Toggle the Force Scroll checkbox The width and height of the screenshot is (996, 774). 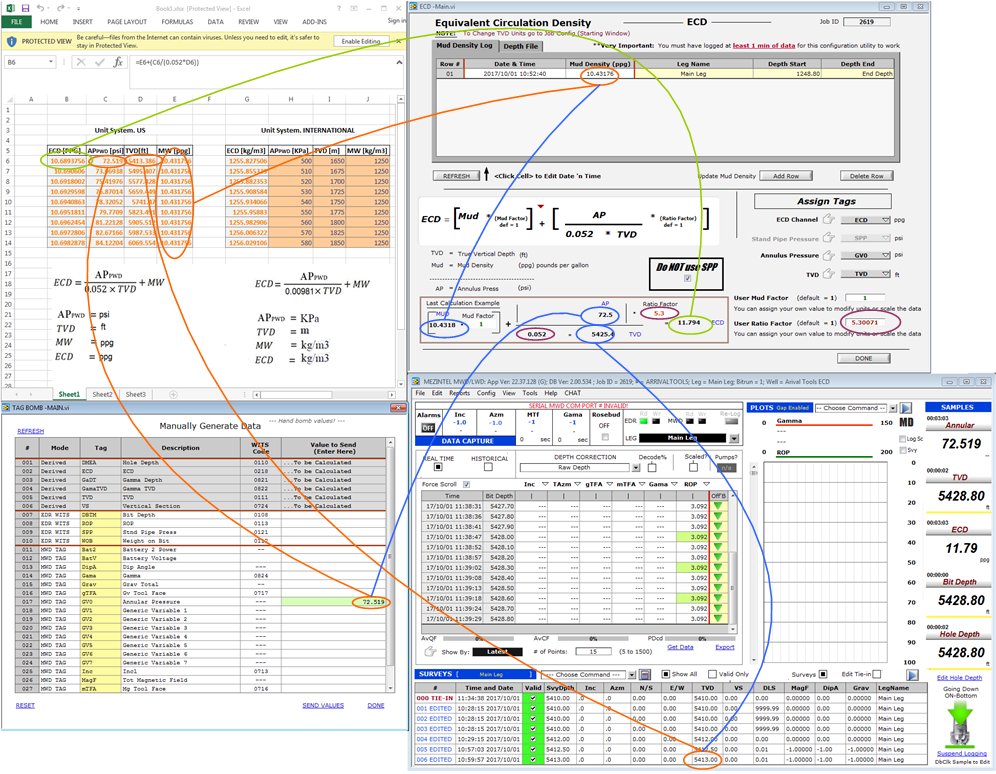[466, 484]
